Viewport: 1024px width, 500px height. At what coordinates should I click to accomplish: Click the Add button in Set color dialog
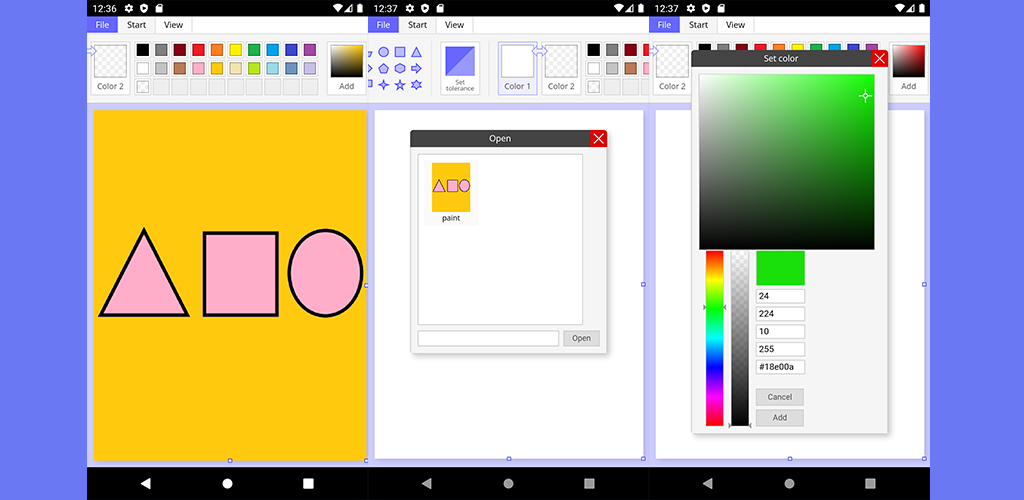pyautogui.click(x=779, y=418)
